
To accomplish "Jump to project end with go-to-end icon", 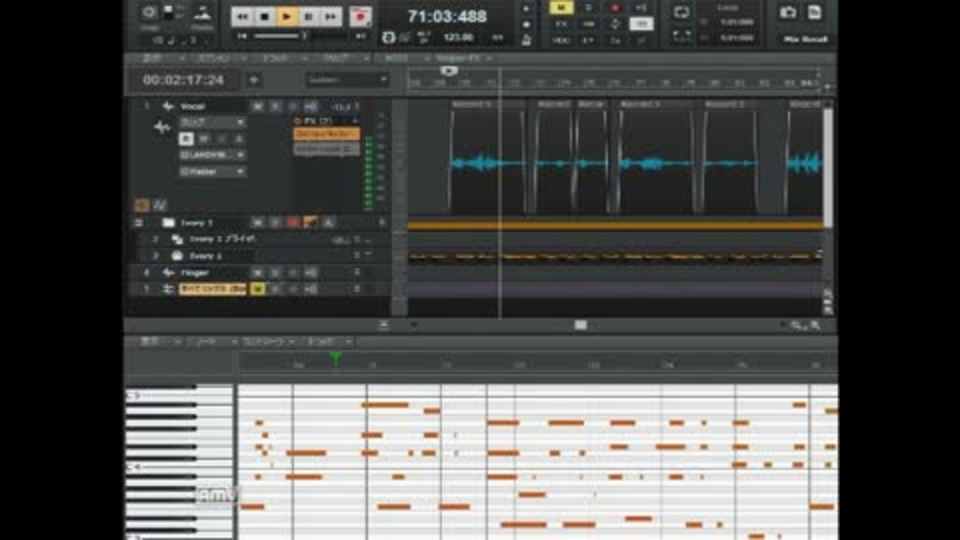I will [x=361, y=37].
